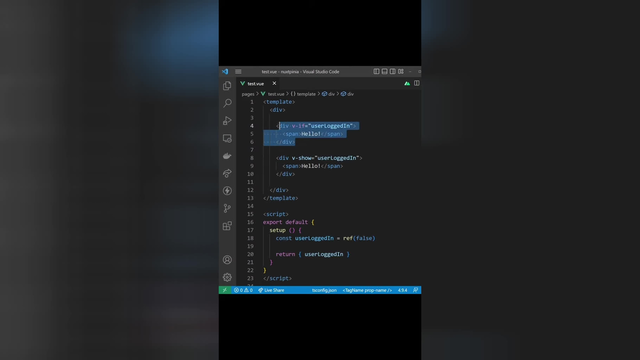The width and height of the screenshot is (640, 360).
Task: Click the opening <template> tag on line 1
Action: click(x=279, y=102)
